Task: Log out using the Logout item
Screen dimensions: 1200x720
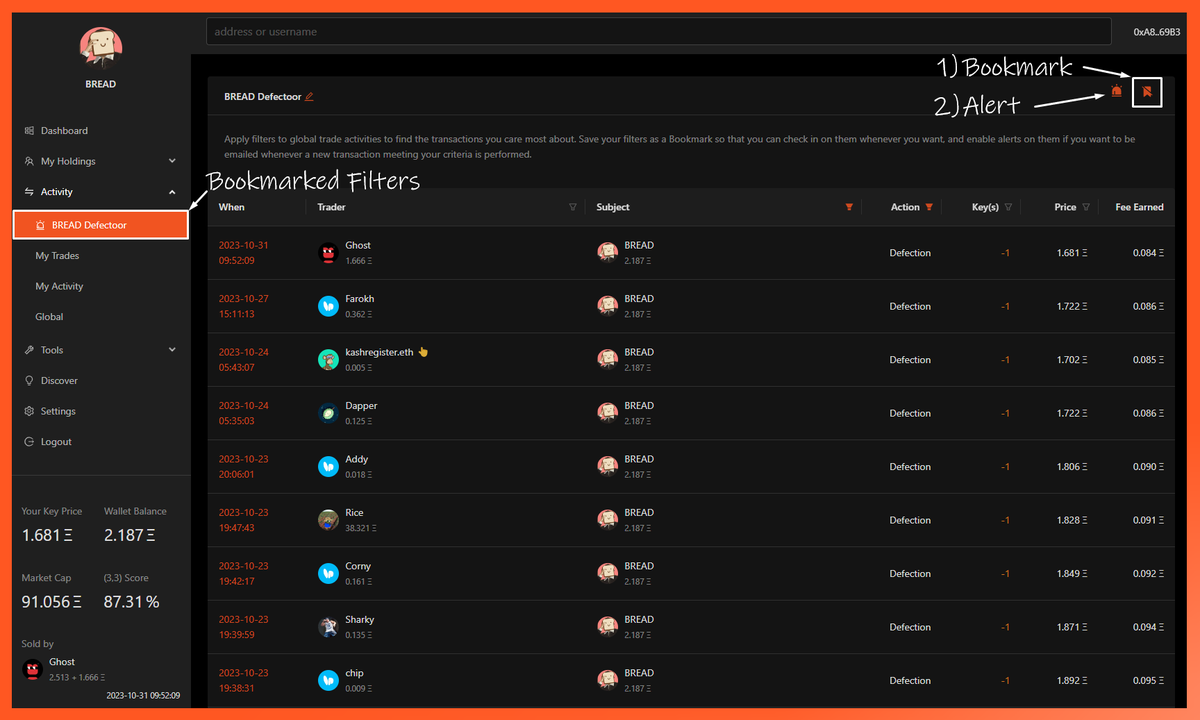Action: coord(56,442)
